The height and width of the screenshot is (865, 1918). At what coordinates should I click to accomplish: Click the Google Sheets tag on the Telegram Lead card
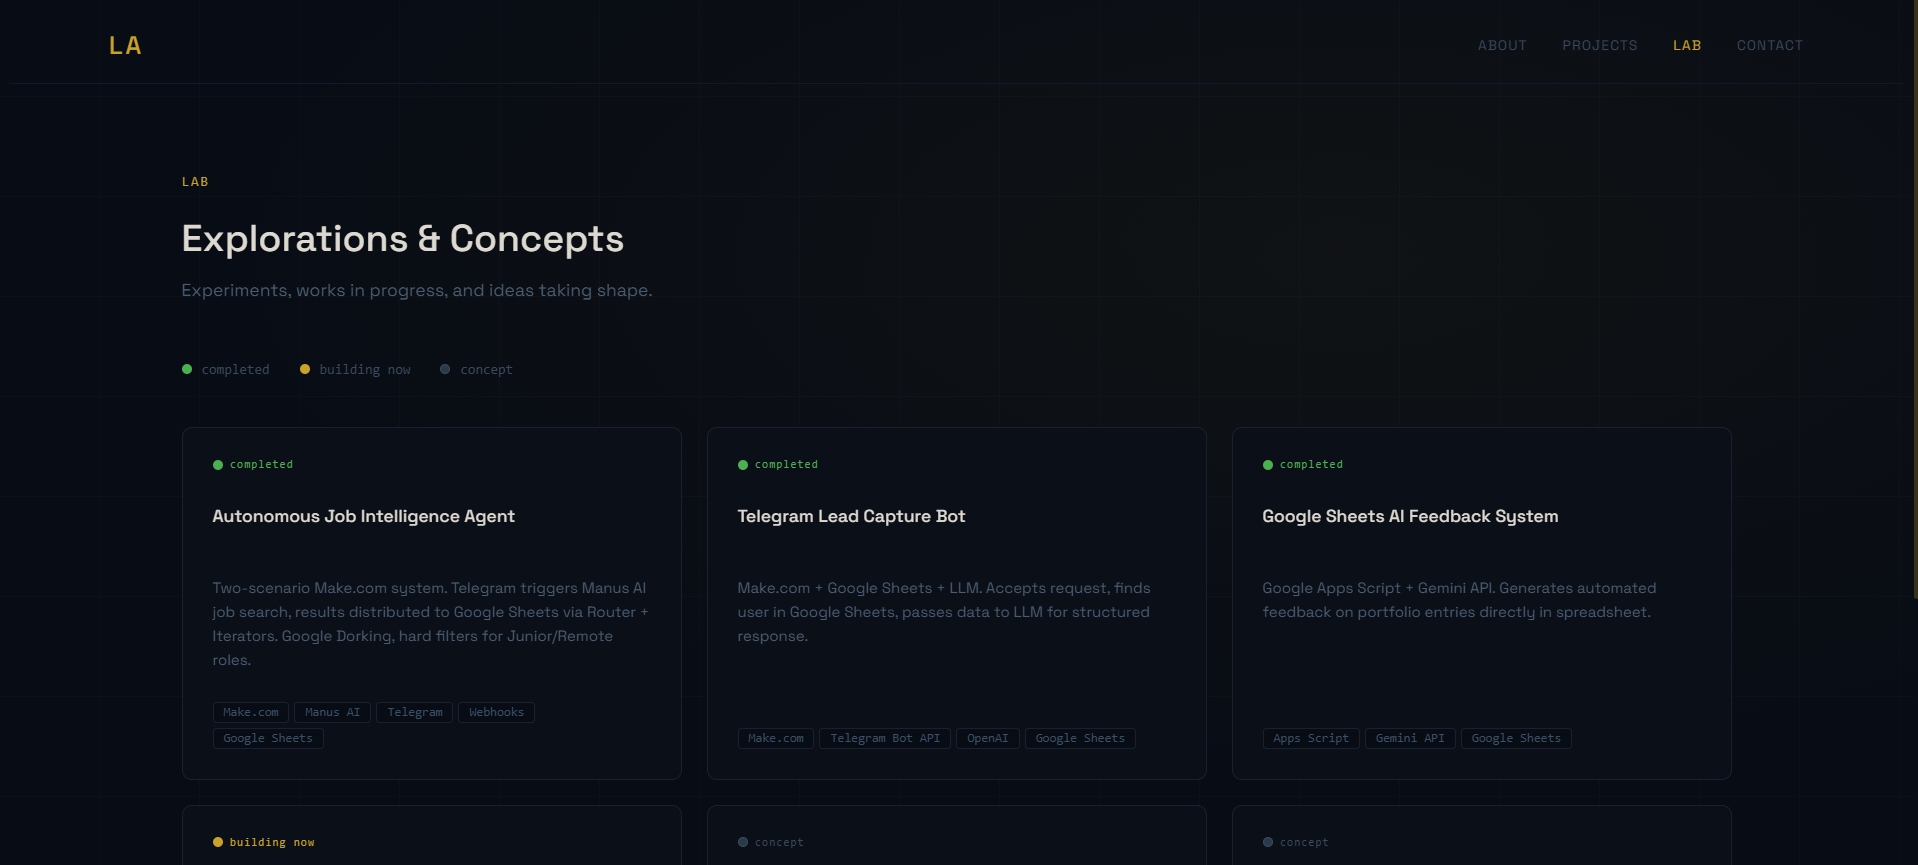click(1080, 738)
